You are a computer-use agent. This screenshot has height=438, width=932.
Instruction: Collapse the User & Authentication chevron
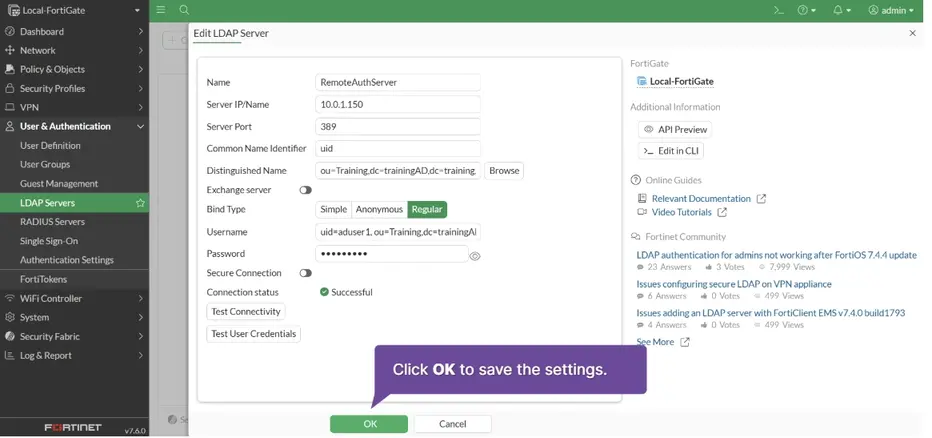140,126
